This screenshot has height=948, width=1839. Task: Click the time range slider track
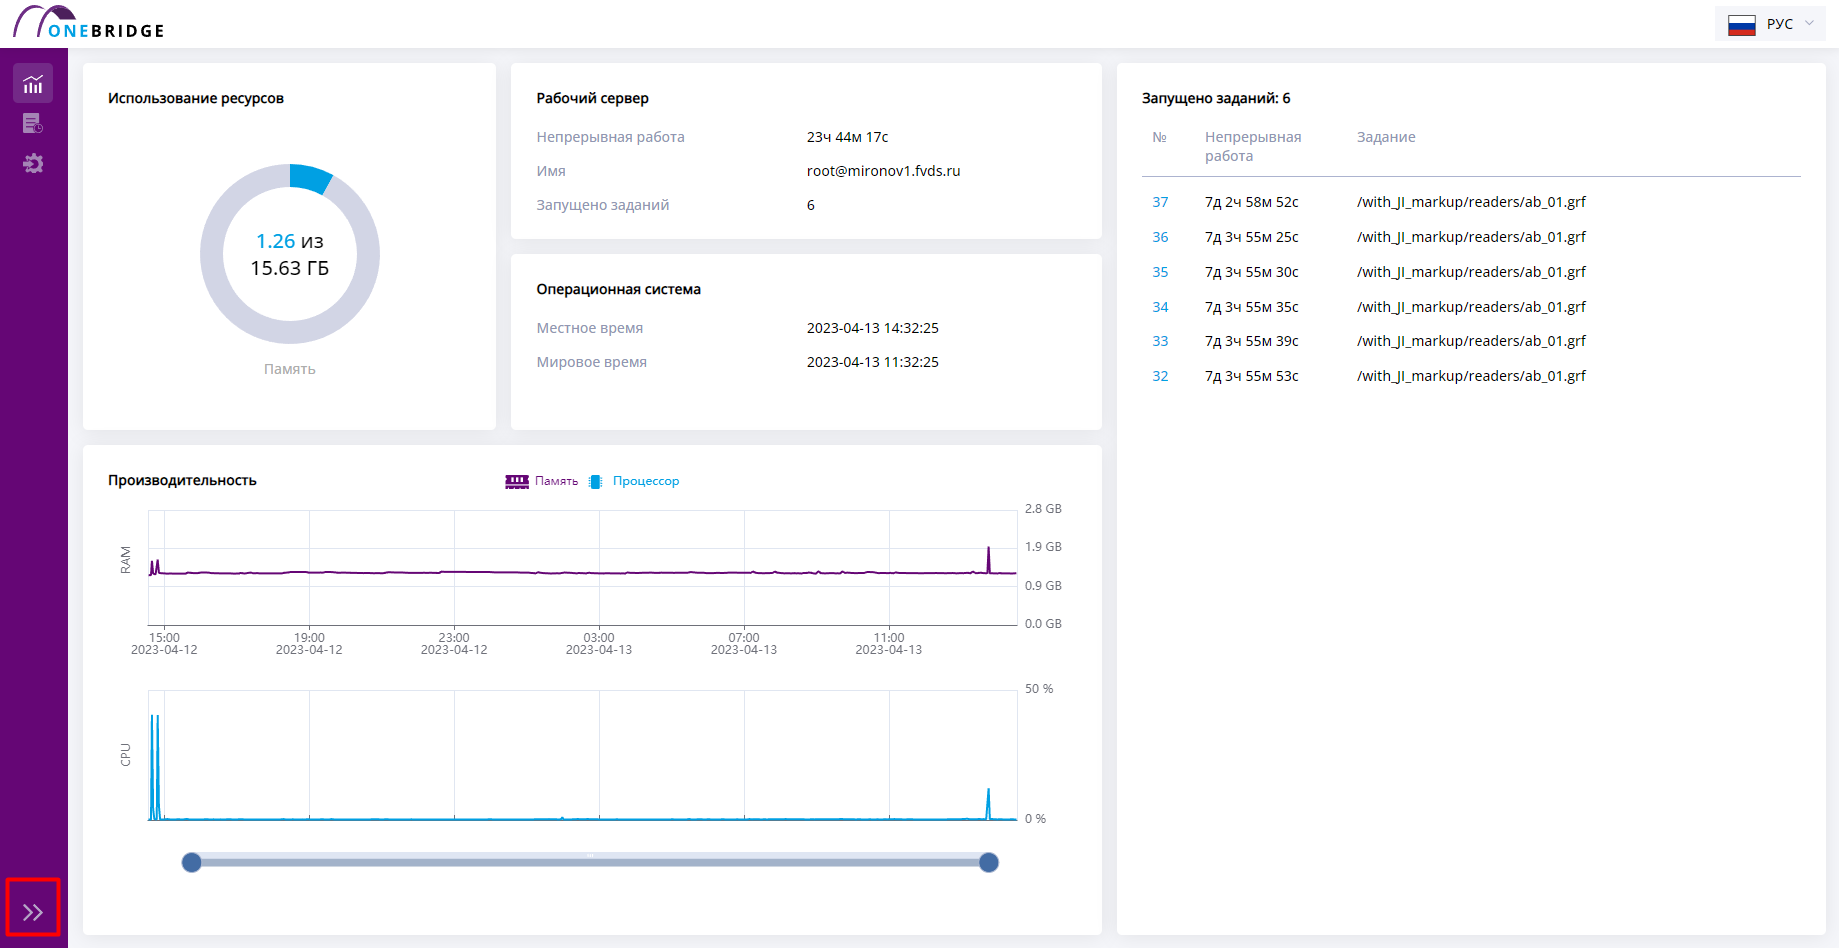[x=590, y=862]
